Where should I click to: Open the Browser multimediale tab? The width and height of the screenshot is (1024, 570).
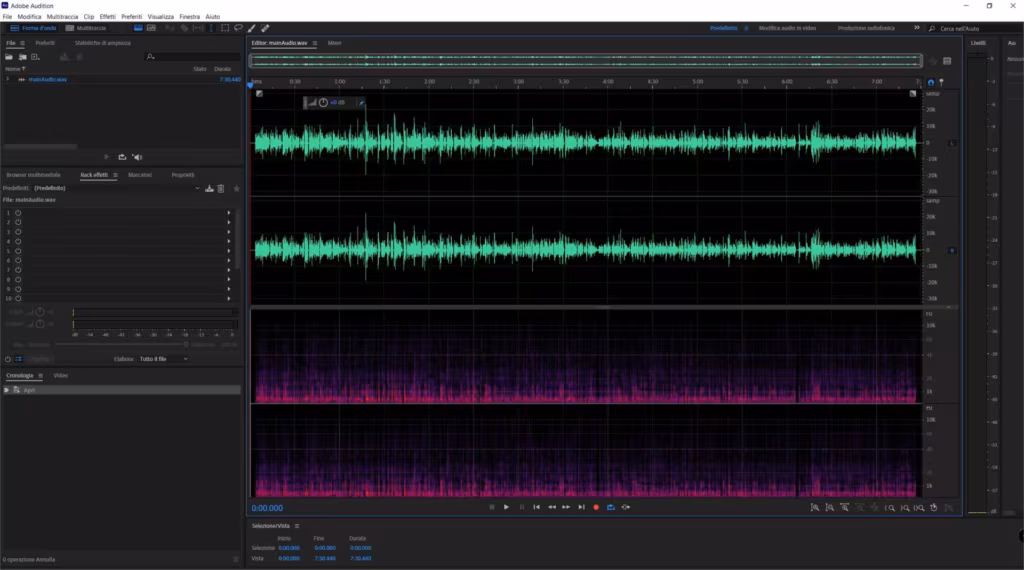33,175
